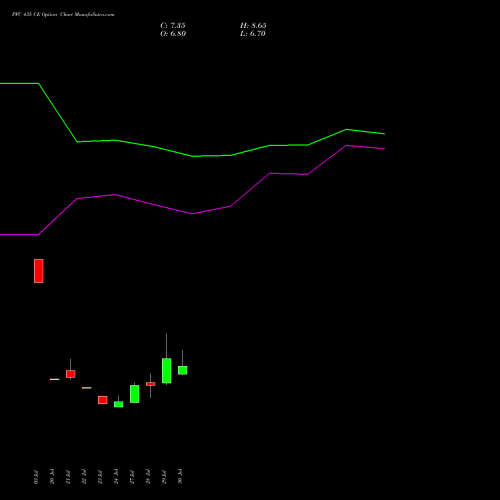This screenshot has height=500, width=500.
Task: Click the 30 Jul date axis label
Action: point(180,477)
